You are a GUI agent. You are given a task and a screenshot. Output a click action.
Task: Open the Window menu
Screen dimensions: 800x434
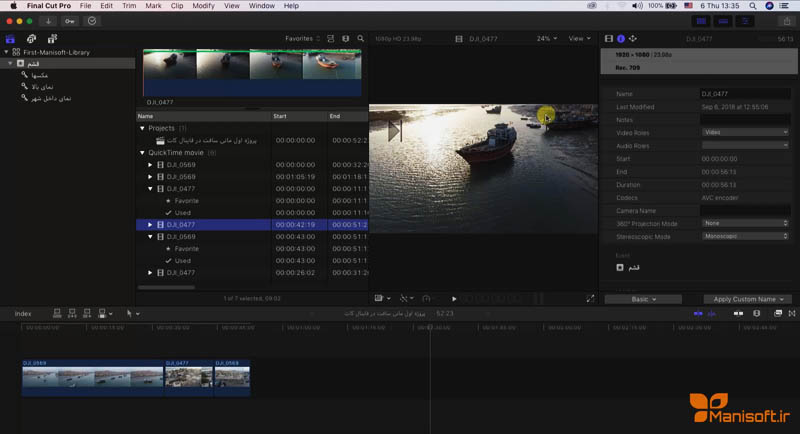click(262, 6)
